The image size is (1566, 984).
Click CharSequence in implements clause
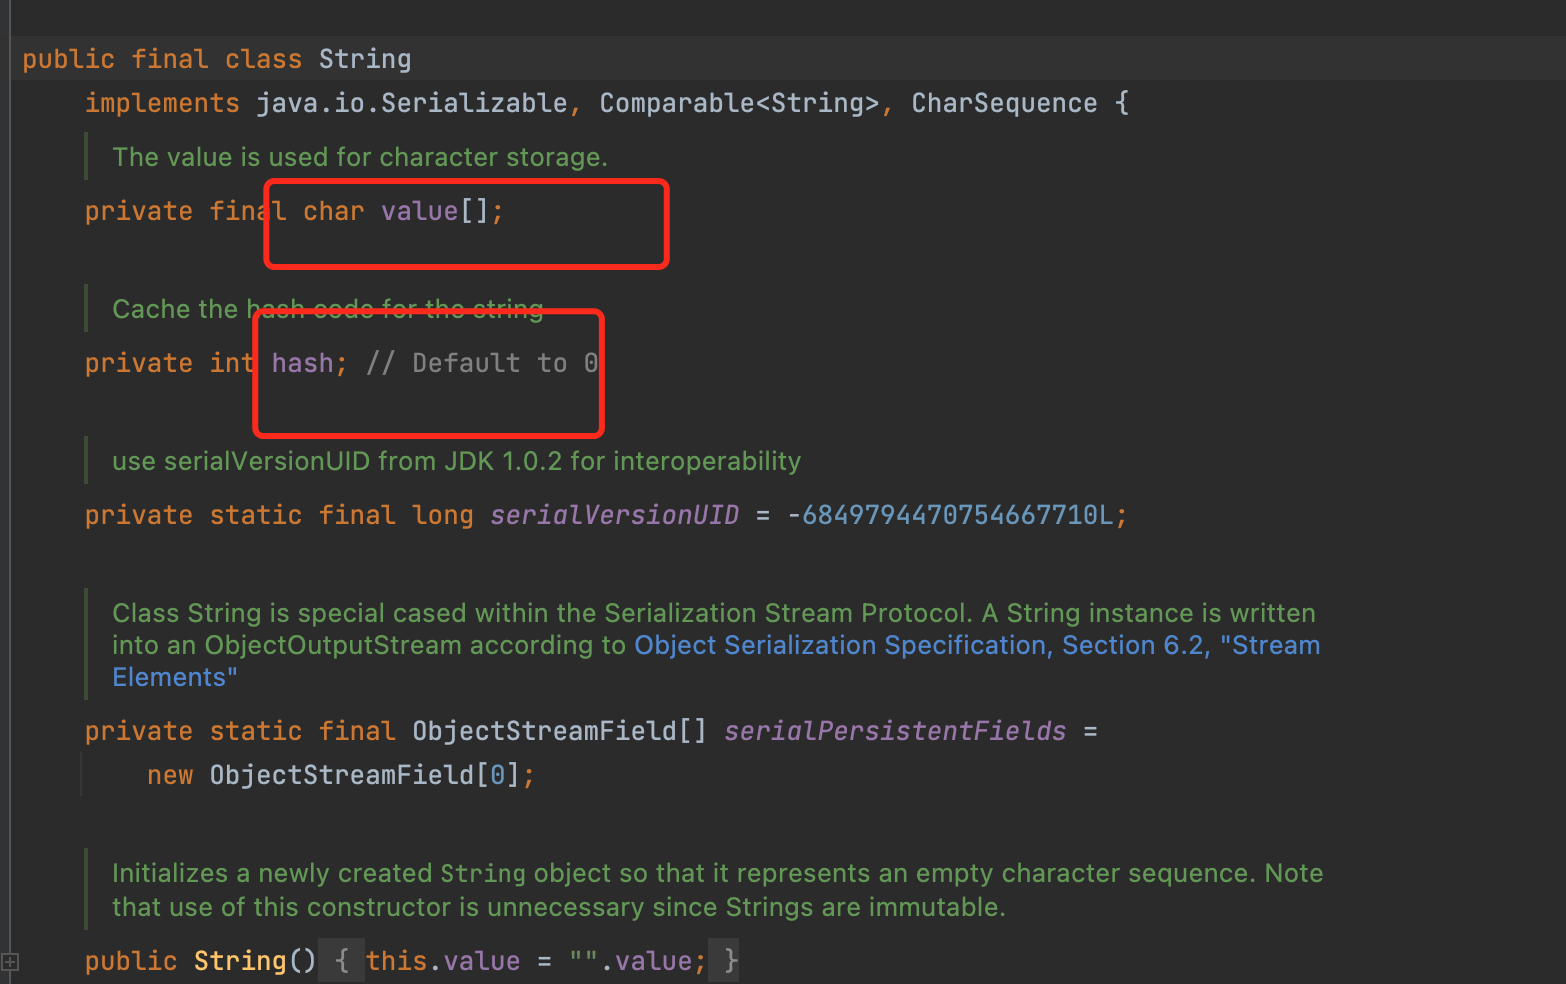click(x=1004, y=103)
